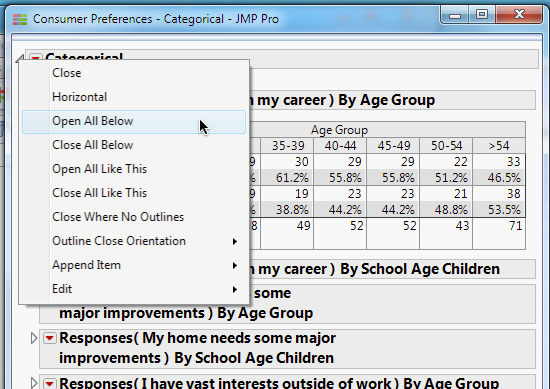Image resolution: width=550 pixels, height=389 pixels.
Task: Choose Open All Like This
Action: [x=134, y=169]
